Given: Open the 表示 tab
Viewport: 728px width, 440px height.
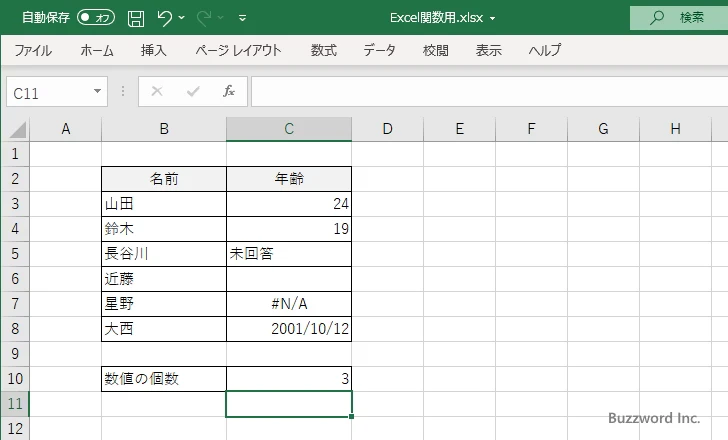Looking at the screenshot, I should click(x=488, y=50).
